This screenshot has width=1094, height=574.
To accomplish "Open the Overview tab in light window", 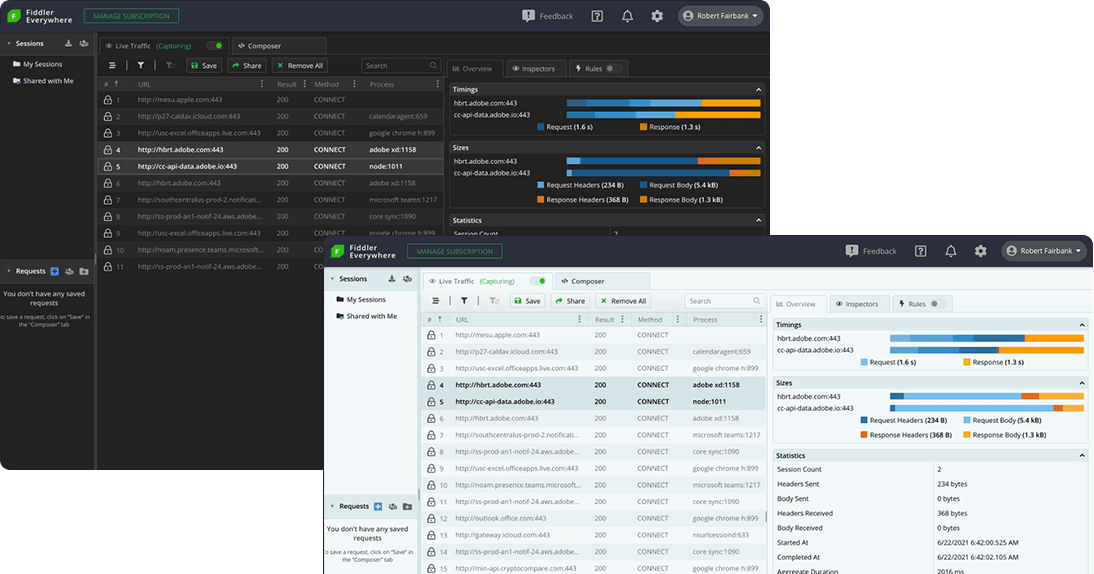I will (796, 303).
